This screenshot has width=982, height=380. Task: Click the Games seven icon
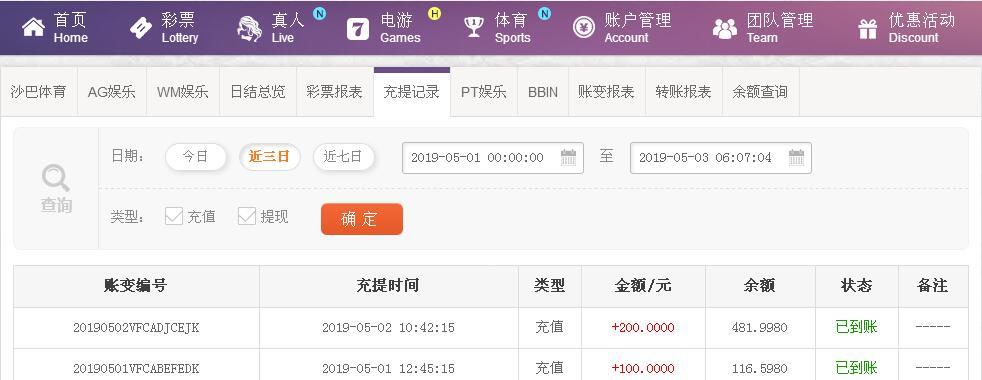358,29
